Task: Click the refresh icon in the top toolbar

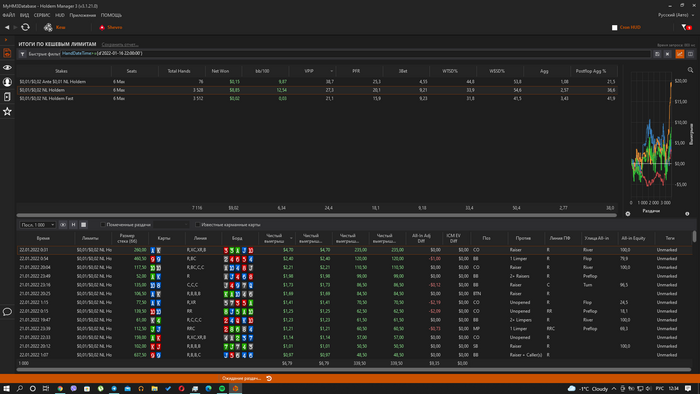Action: pos(25,27)
